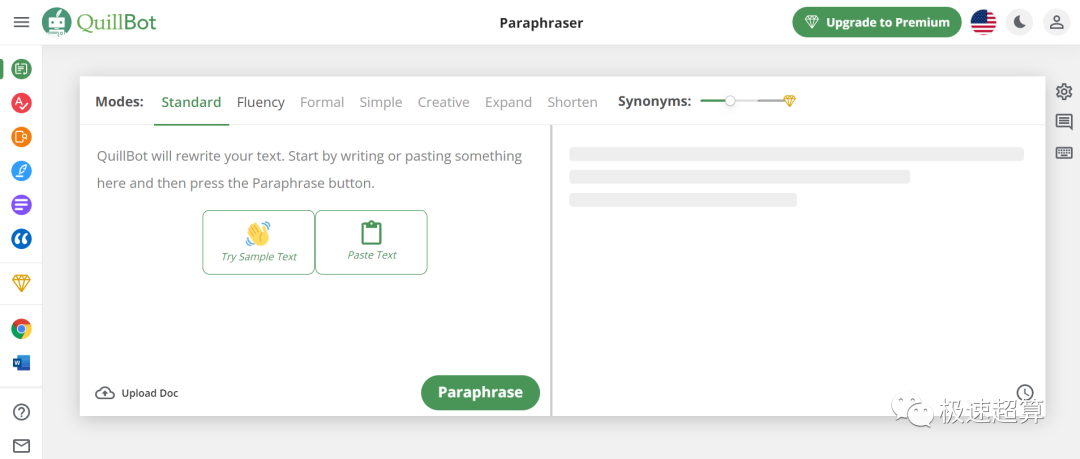Viewport: 1080px width, 459px height.
Task: Toggle dark mode moon icon
Action: [x=1019, y=22]
